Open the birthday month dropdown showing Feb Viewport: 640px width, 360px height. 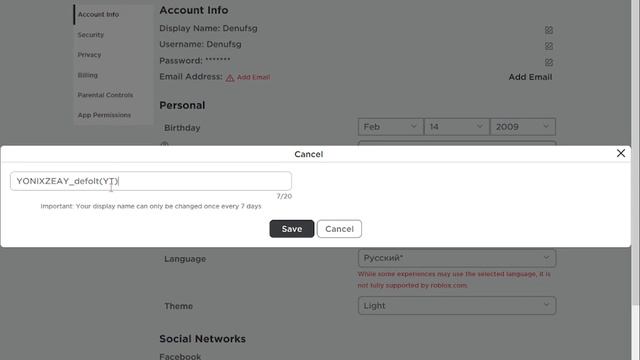coord(391,127)
